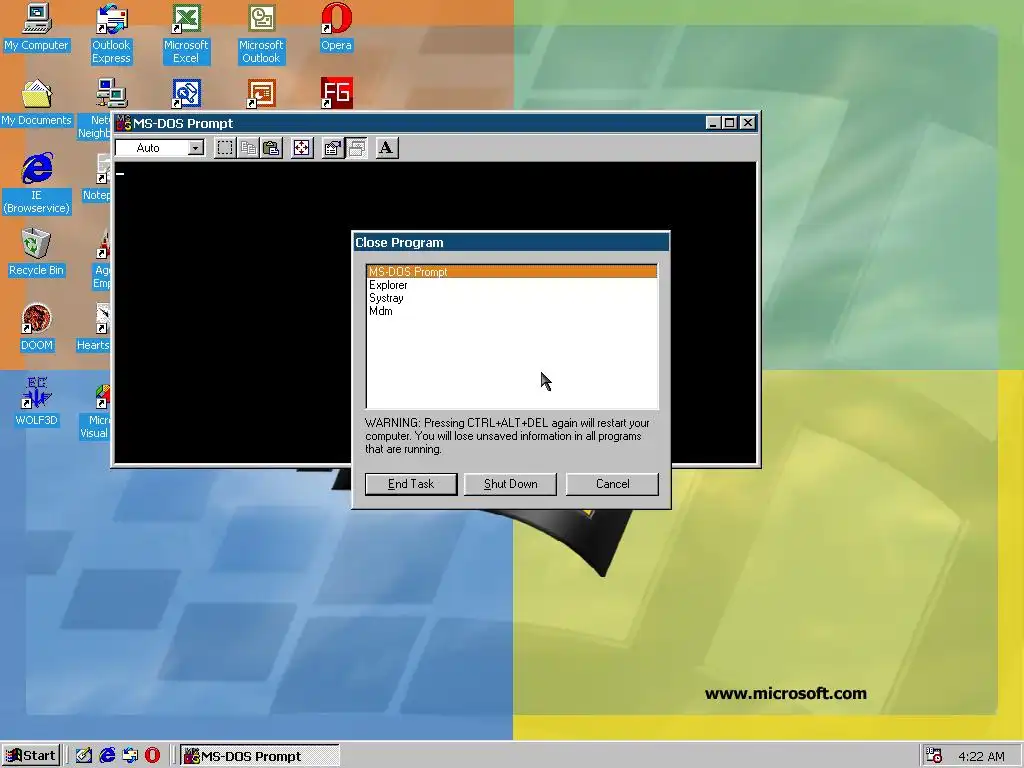The width and height of the screenshot is (1024, 768).
Task: Open the MS-DOS Prompt title bar system menu icon
Action: coord(123,123)
